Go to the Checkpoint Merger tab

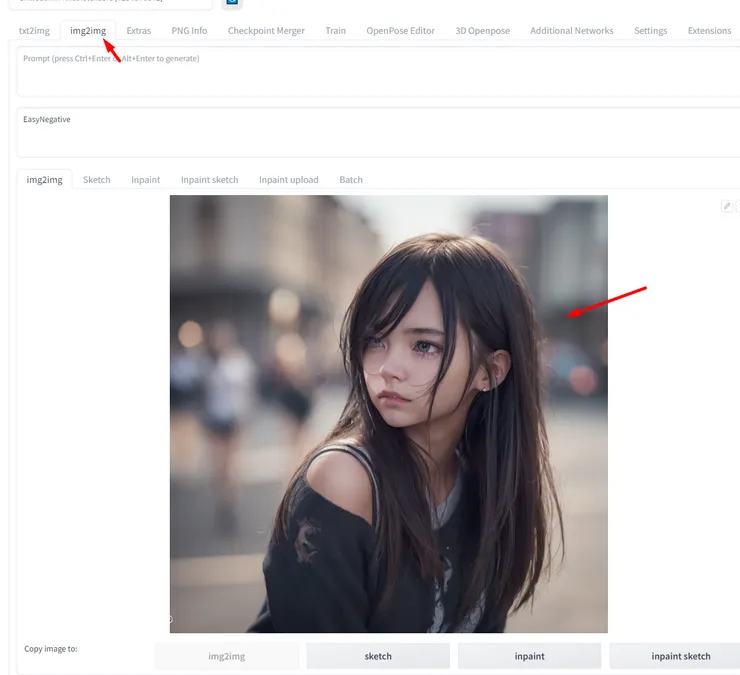coord(266,31)
